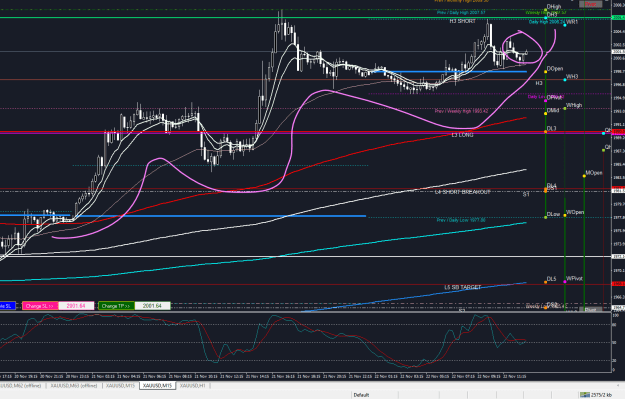Image resolution: width=625 pixels, height=399 pixels.
Task: Select the WH3 pivot label
Action: coord(572,77)
